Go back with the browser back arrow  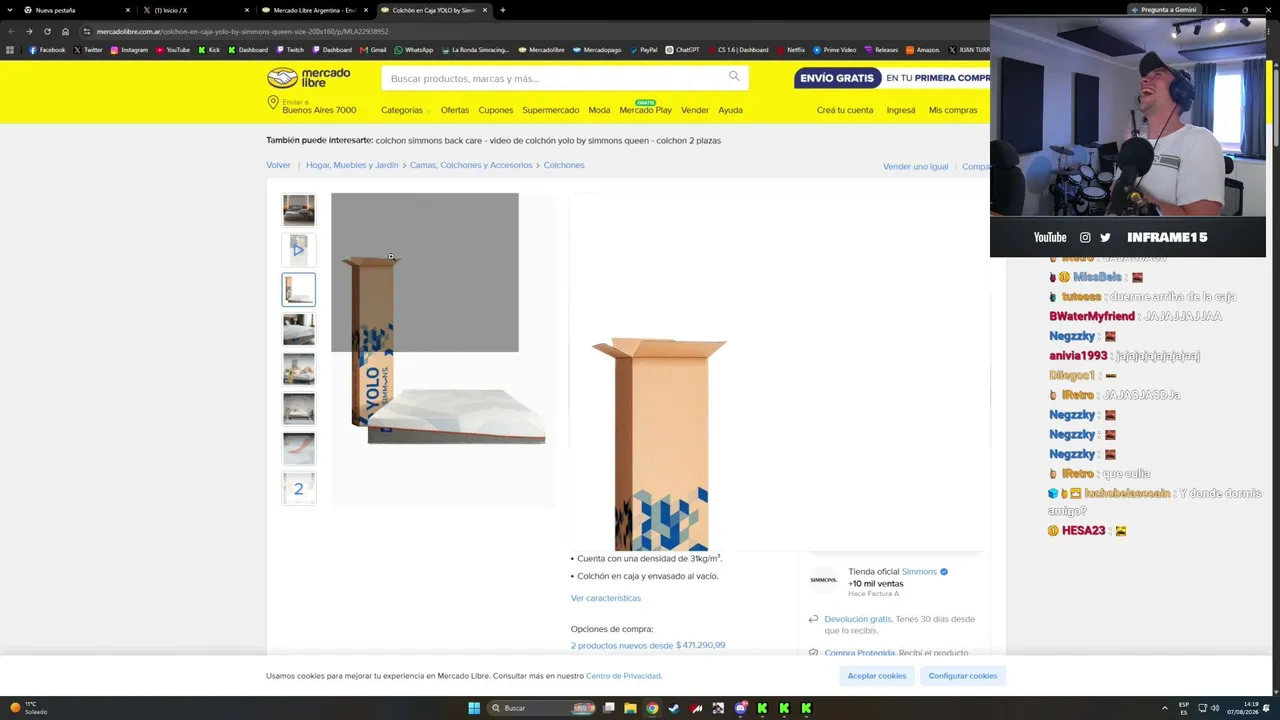coord(11,31)
